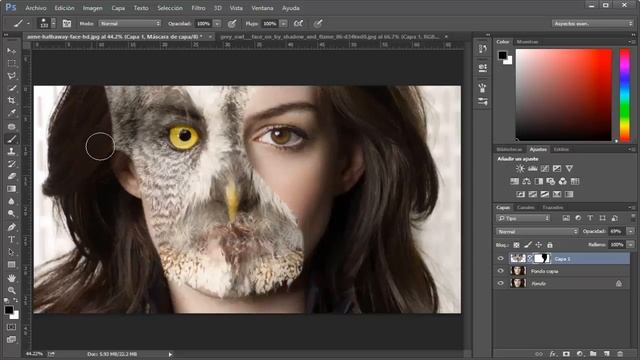Select the Horizontal Type tool

pyautogui.click(x=11, y=240)
